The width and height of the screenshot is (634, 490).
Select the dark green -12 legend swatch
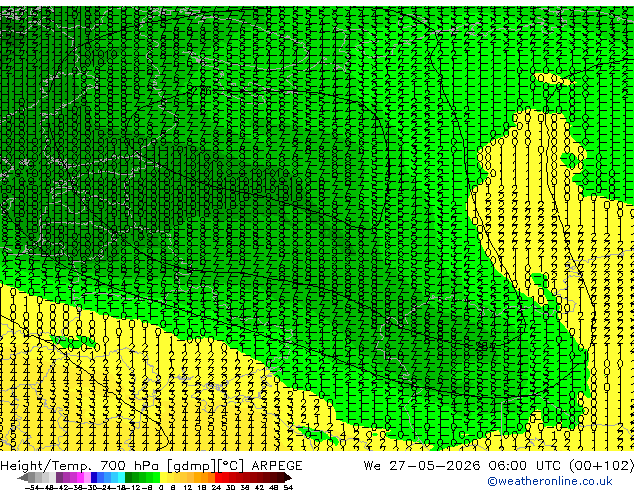pyautogui.click(x=129, y=477)
